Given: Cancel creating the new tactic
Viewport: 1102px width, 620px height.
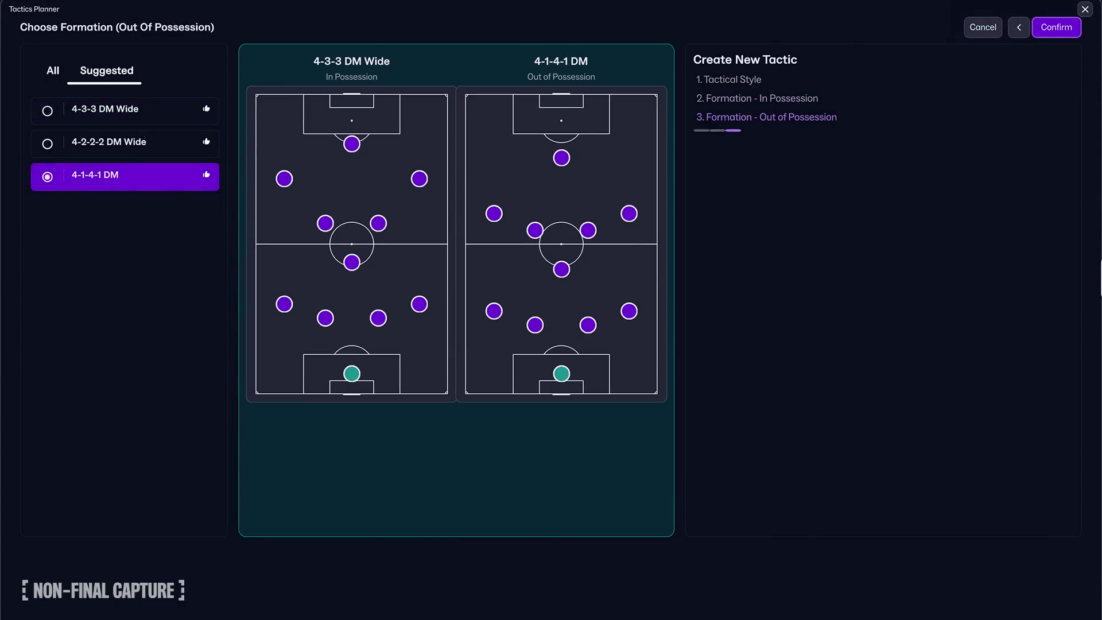Looking at the screenshot, I should pos(982,27).
